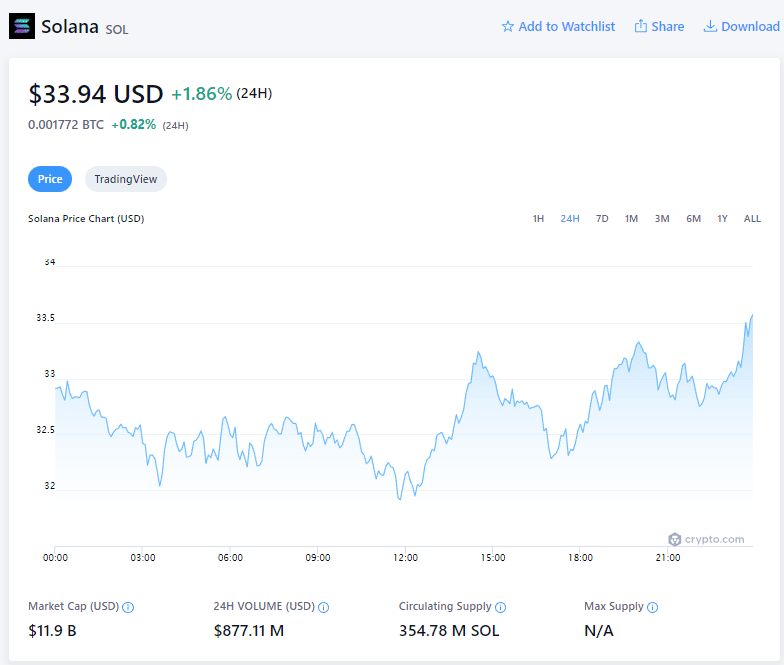This screenshot has width=784, height=665.
Task: Click the 354.78 M SOL supply value
Action: tap(449, 631)
